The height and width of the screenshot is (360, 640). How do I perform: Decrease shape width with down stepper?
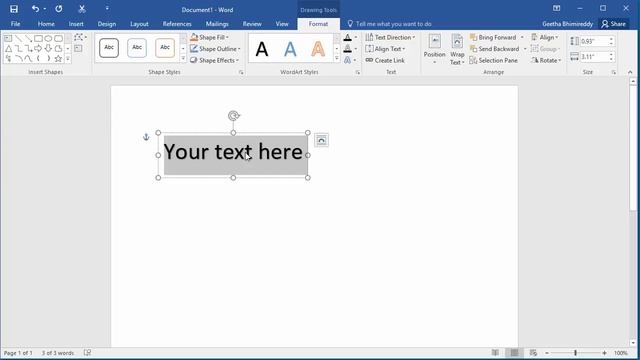(x=611, y=59)
